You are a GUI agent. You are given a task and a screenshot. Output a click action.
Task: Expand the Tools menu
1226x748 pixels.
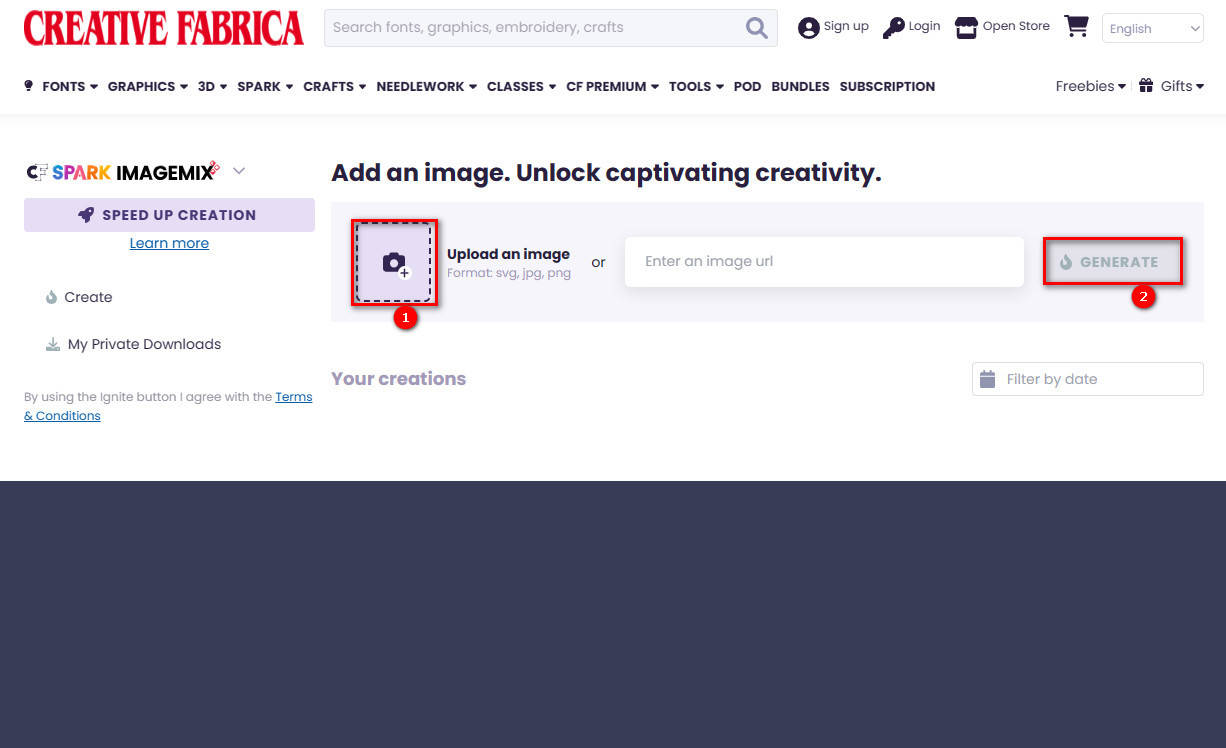coord(697,86)
